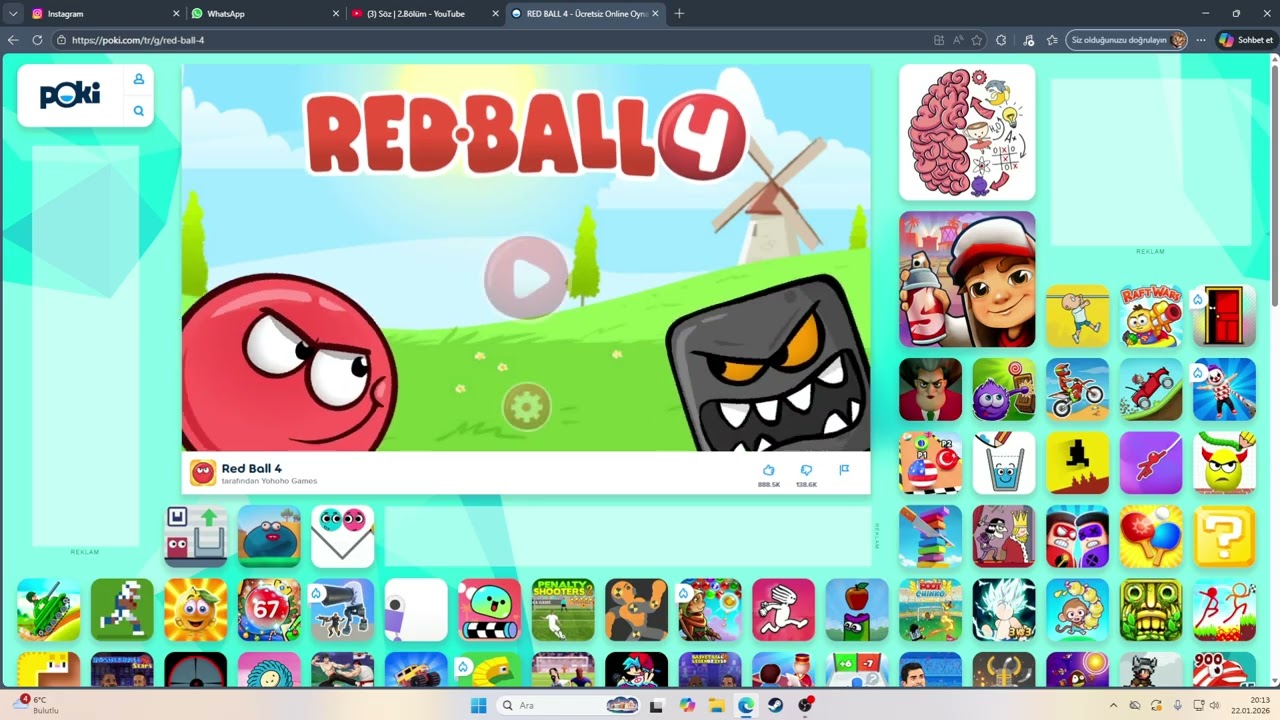Open the green tank game thumbnail

tap(48, 610)
